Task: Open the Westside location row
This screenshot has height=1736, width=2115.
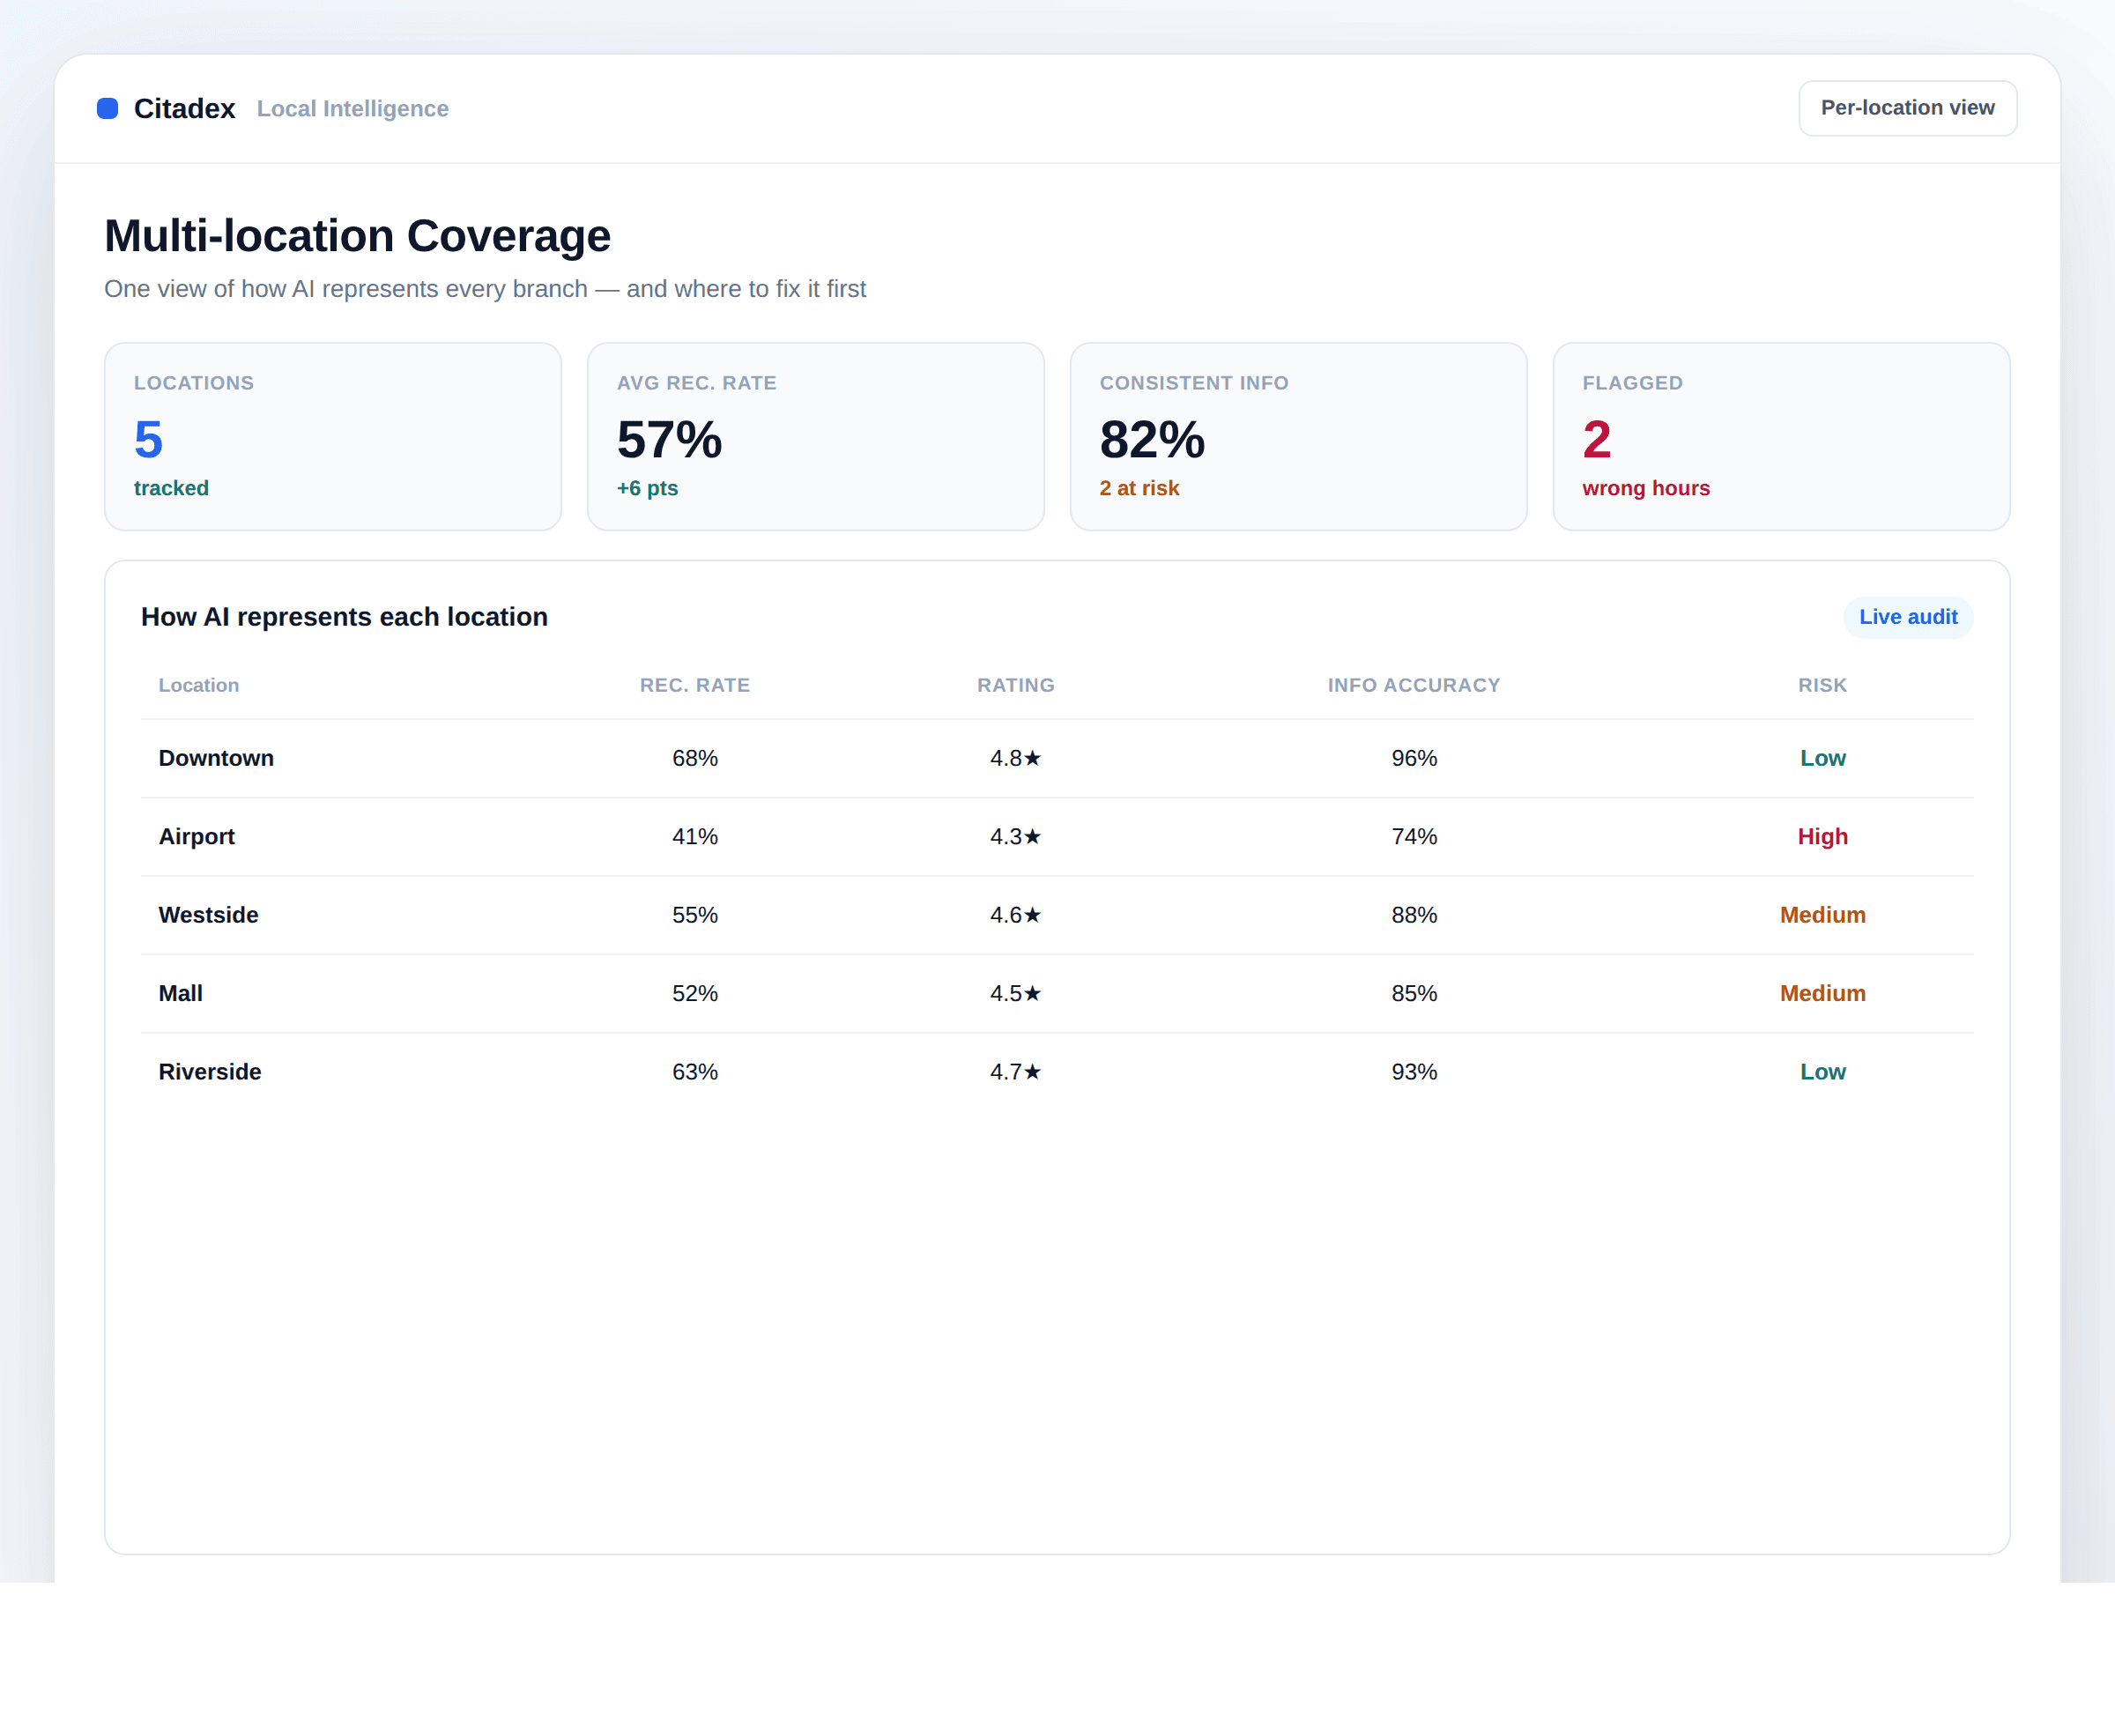Action: pyautogui.click(x=1057, y=915)
